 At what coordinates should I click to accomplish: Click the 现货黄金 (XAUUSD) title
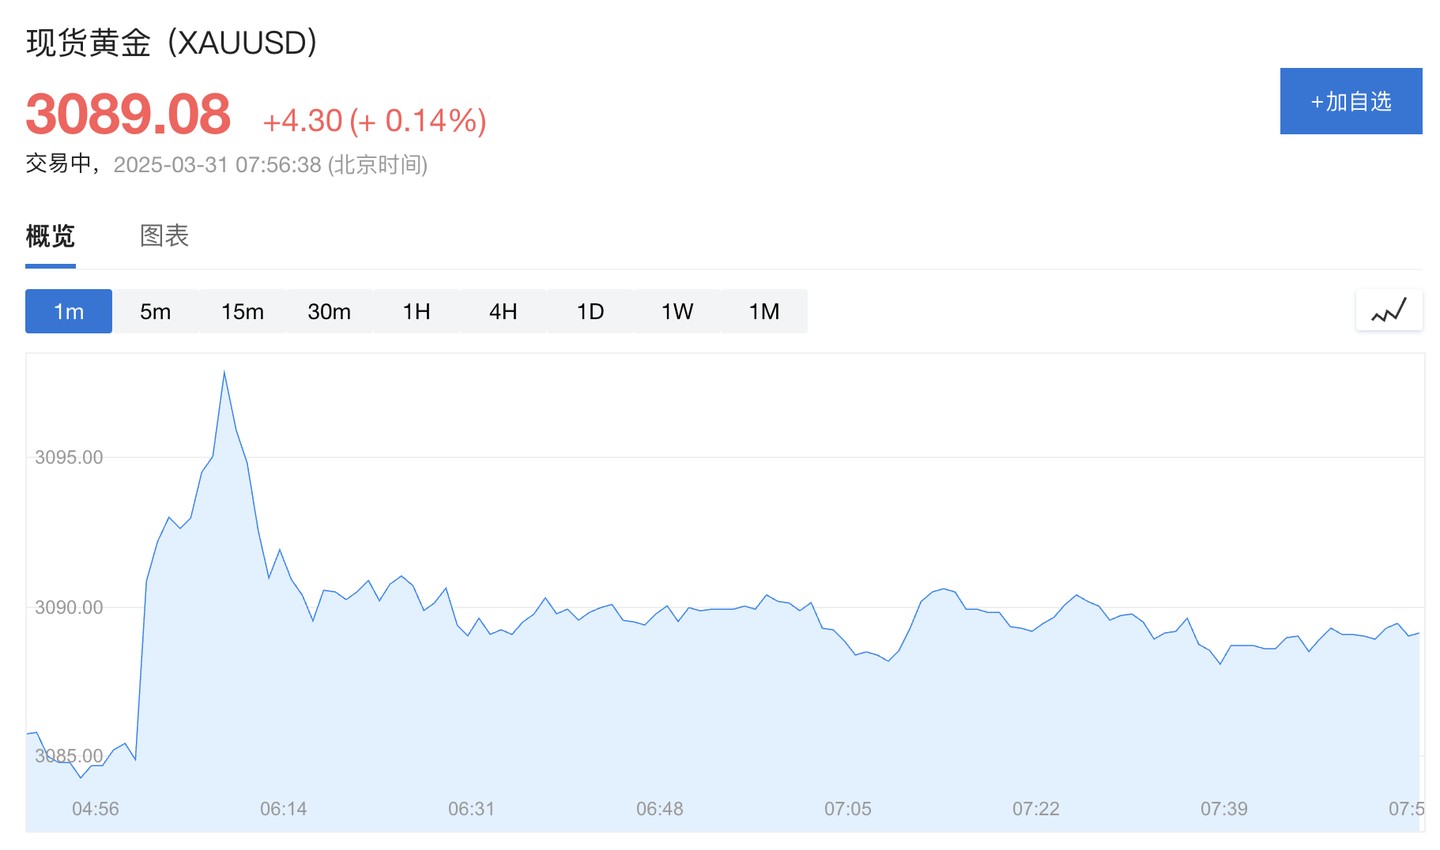[171, 42]
